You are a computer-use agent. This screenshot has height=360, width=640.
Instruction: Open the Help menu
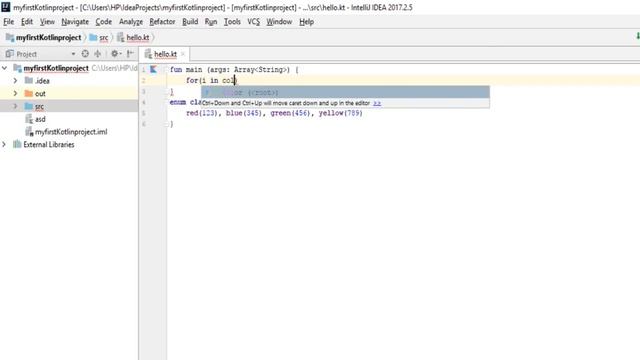[x=306, y=22]
